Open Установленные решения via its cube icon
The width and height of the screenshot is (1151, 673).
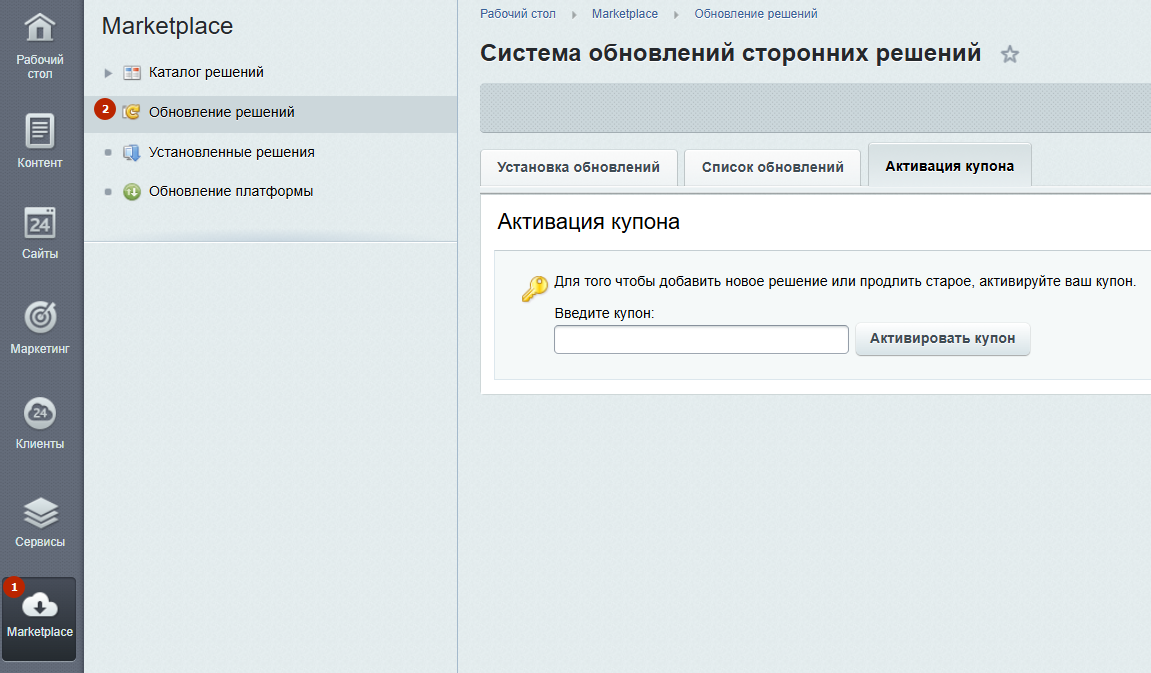coord(132,152)
